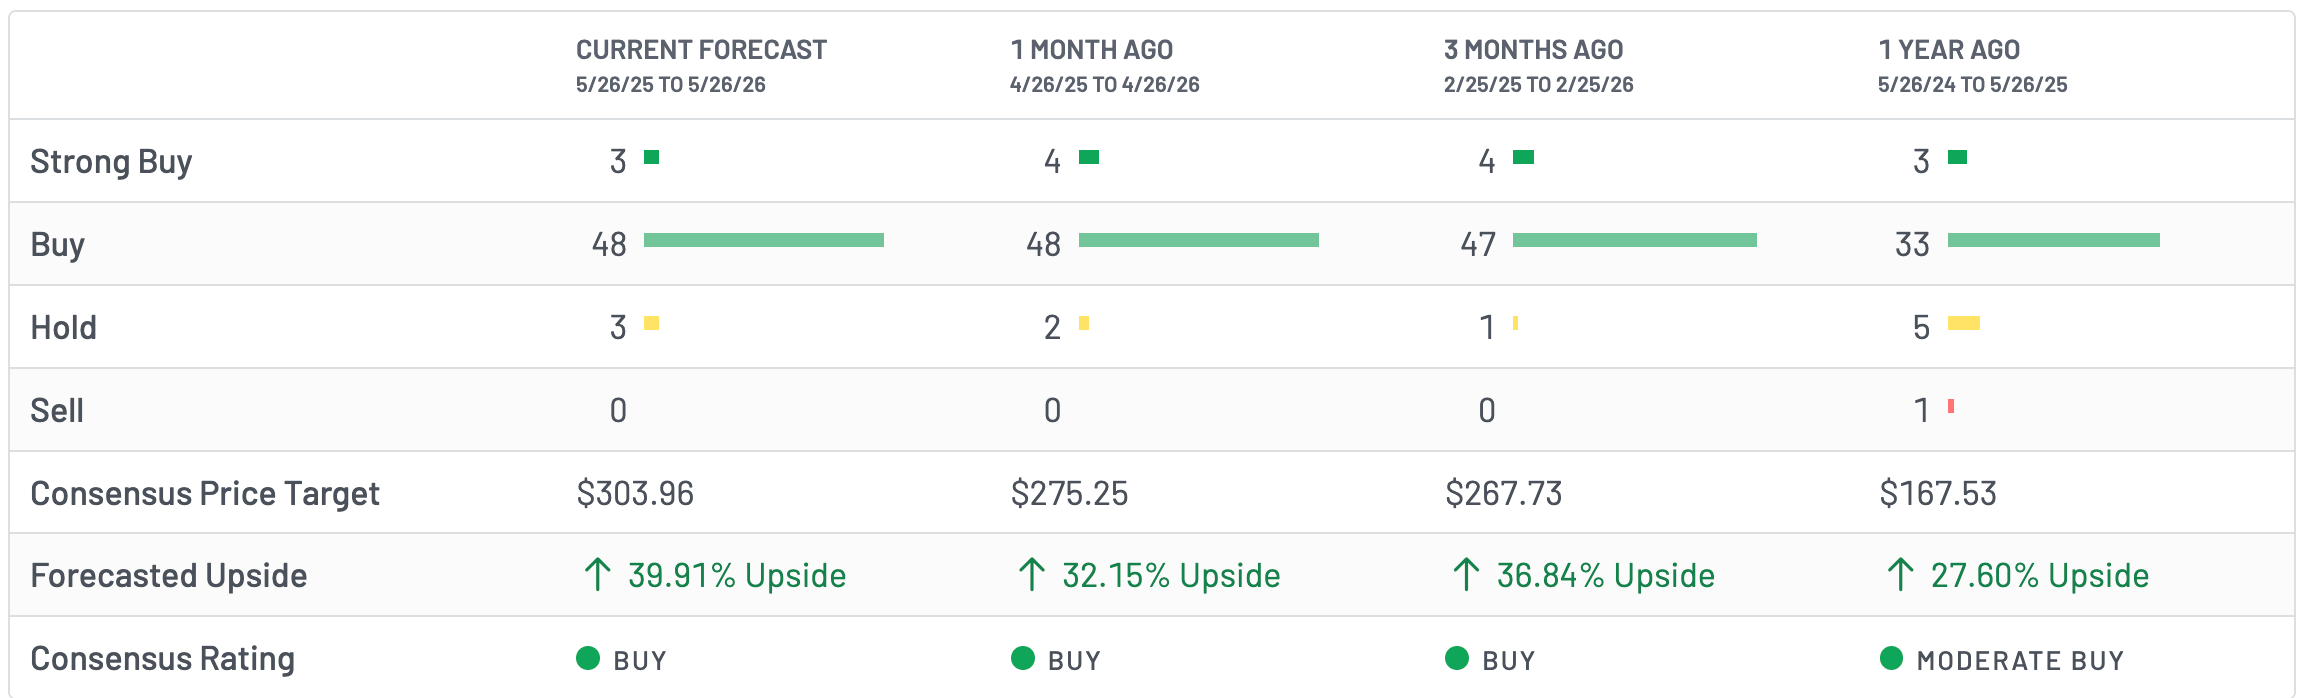Click the 1 year ago Buy bar of 33
The width and height of the screenshot is (2302, 698).
pyautogui.click(x=2054, y=240)
